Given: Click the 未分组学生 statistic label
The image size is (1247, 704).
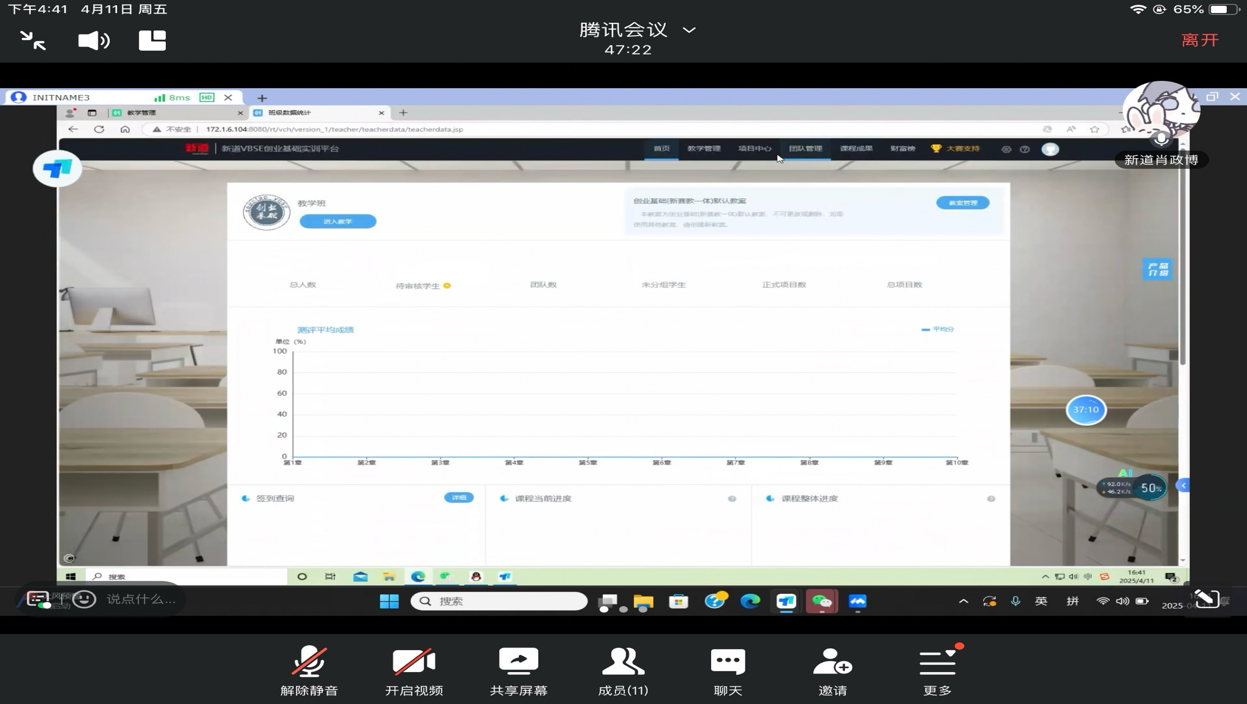Looking at the screenshot, I should point(664,285).
